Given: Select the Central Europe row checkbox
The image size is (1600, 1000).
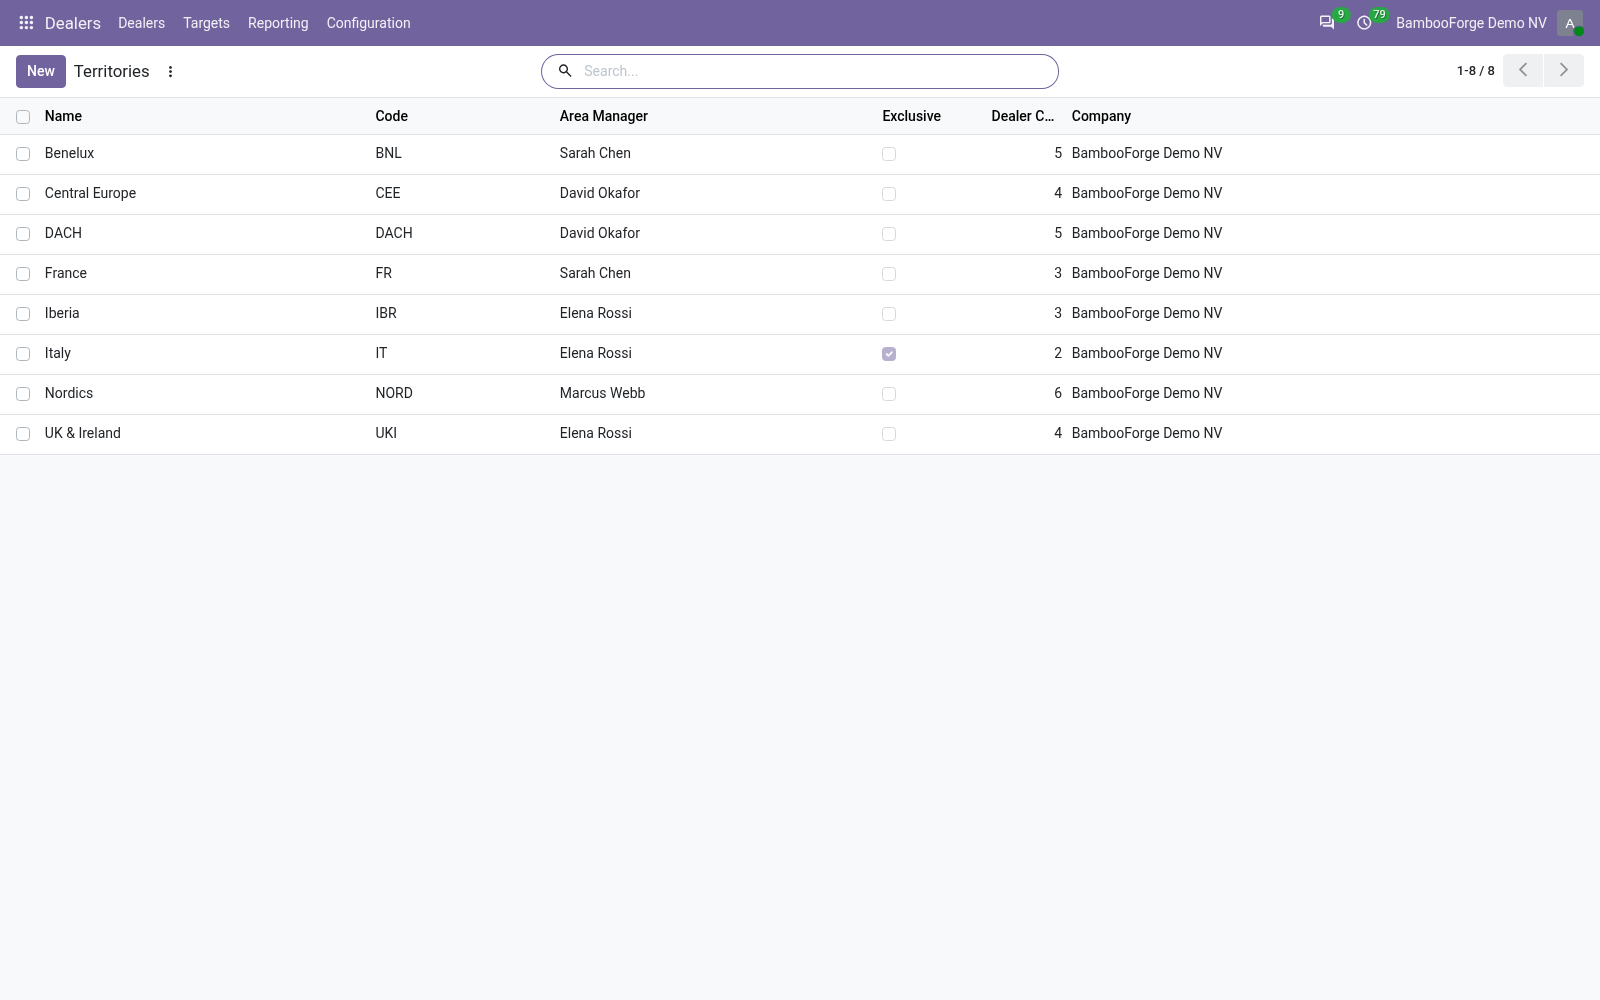Looking at the screenshot, I should coord(23,194).
